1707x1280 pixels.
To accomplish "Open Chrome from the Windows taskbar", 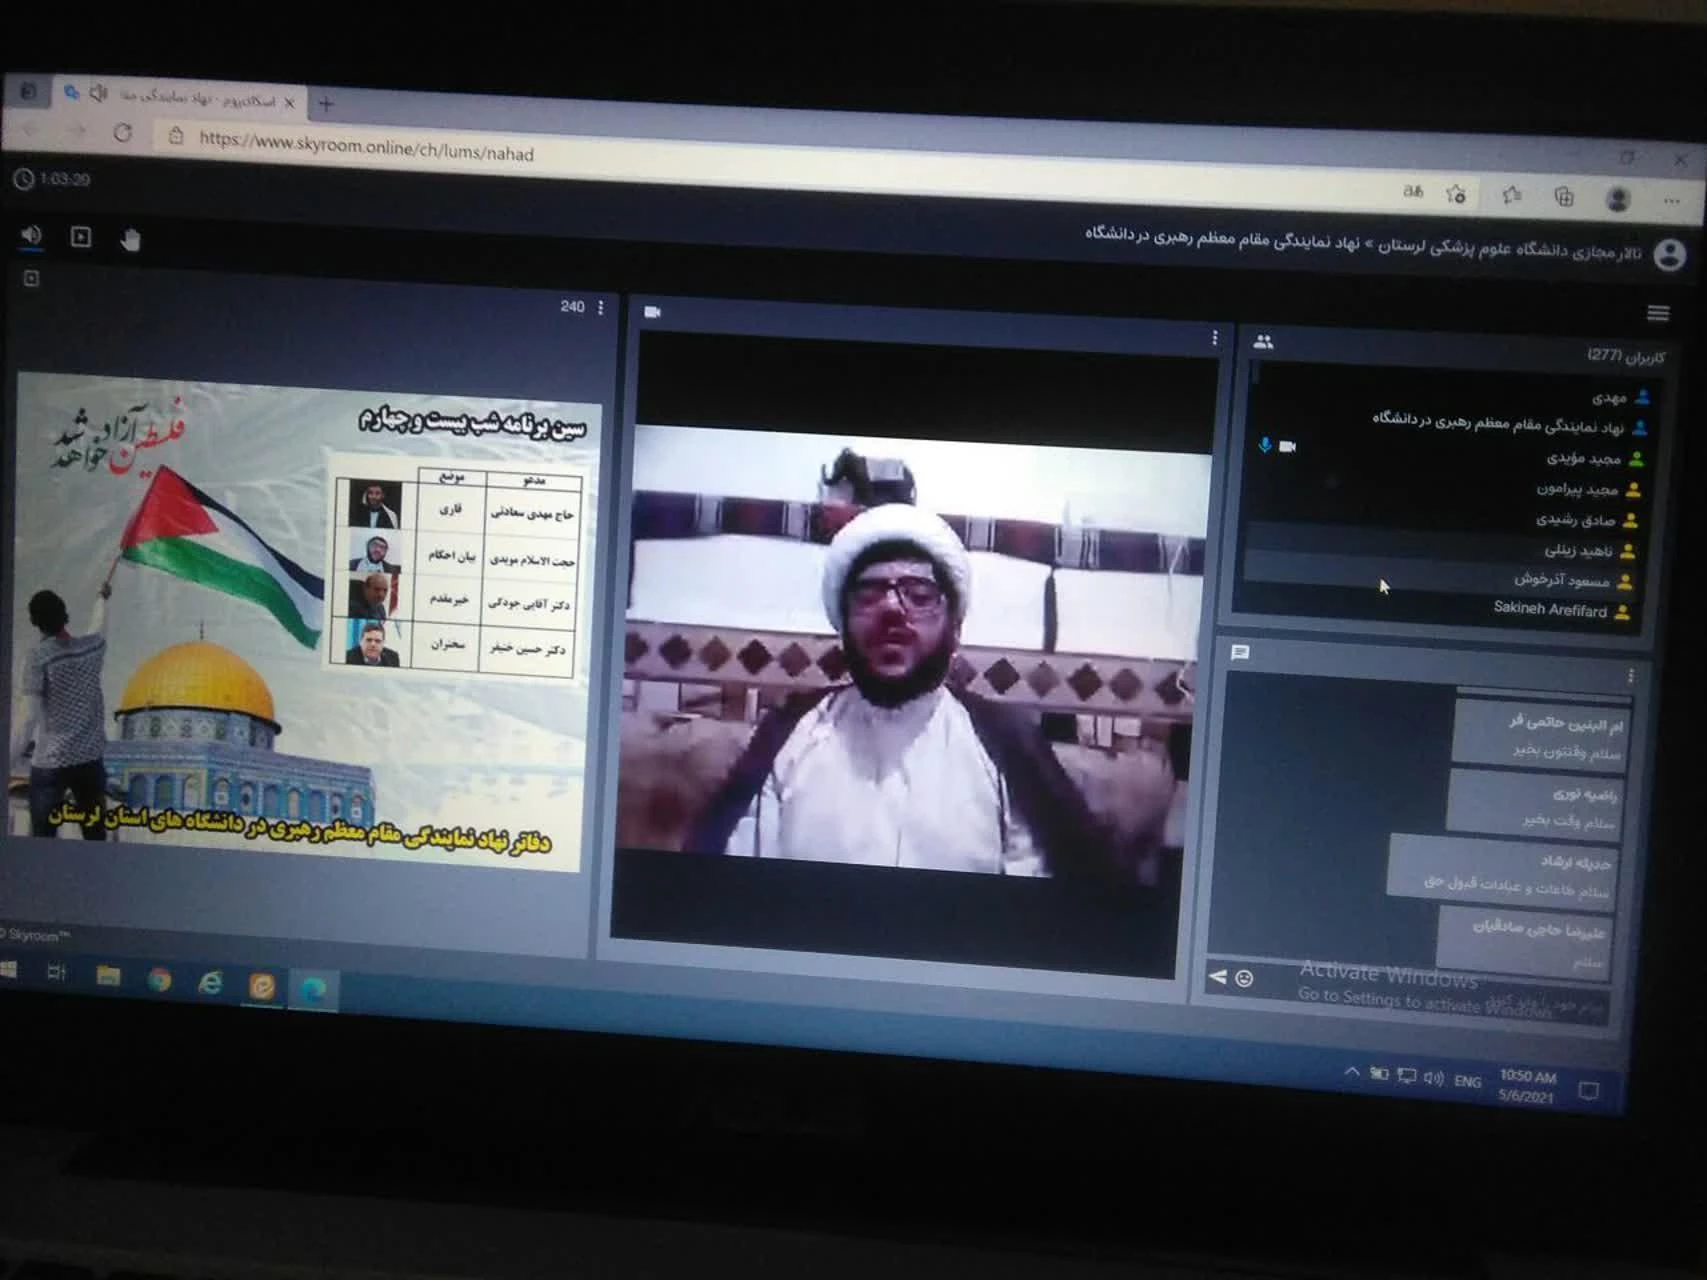I will point(159,980).
